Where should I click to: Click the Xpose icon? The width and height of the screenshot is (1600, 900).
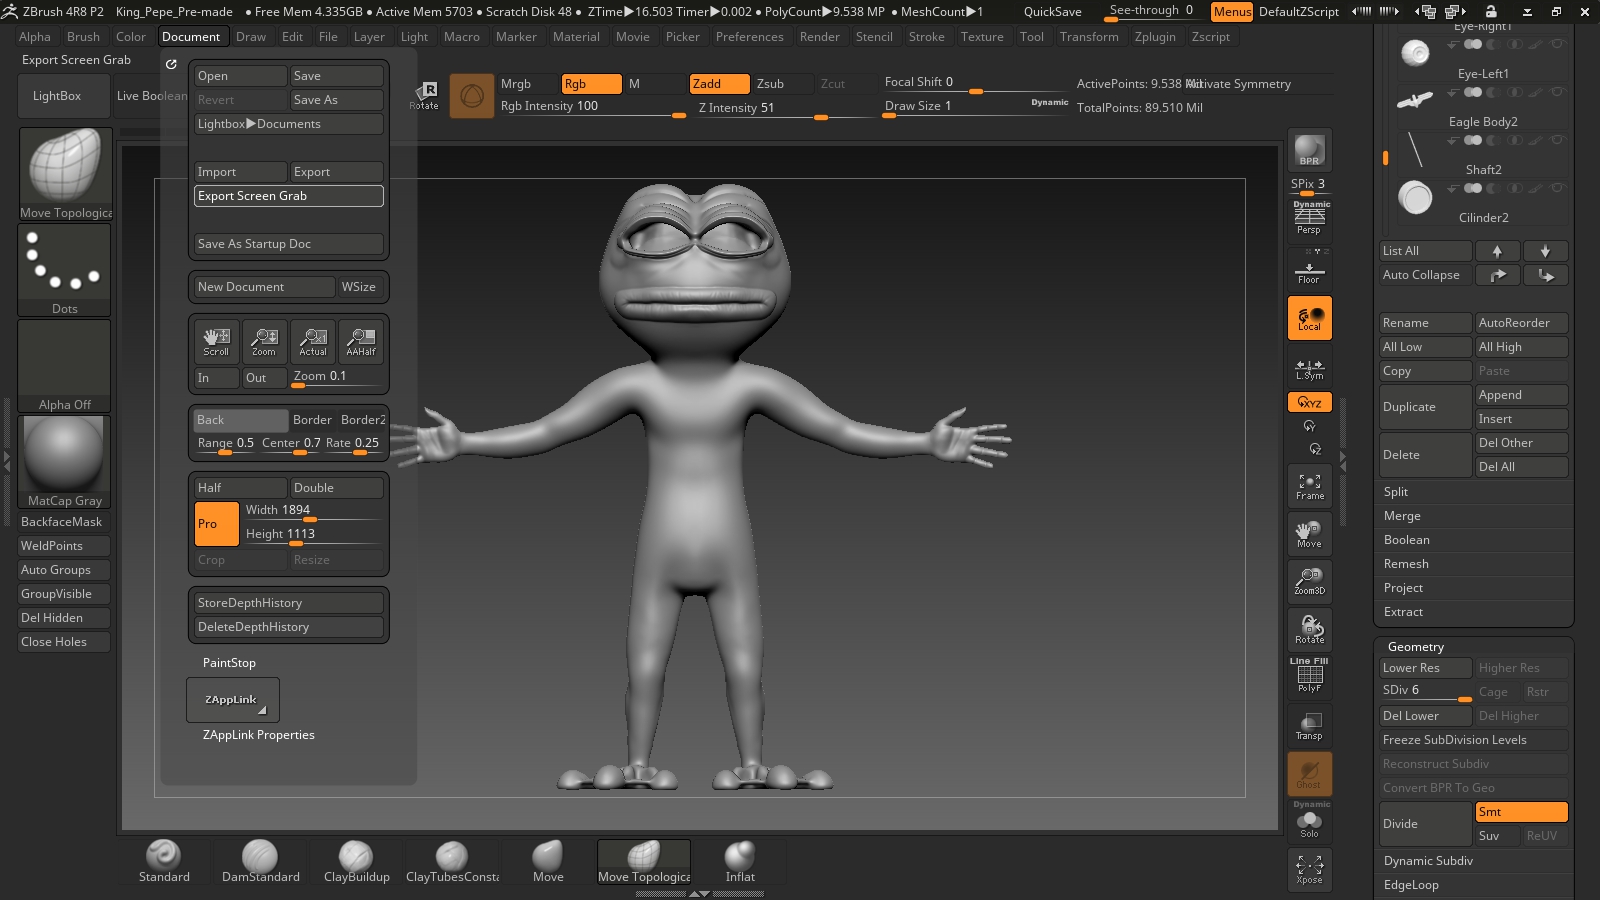point(1309,869)
